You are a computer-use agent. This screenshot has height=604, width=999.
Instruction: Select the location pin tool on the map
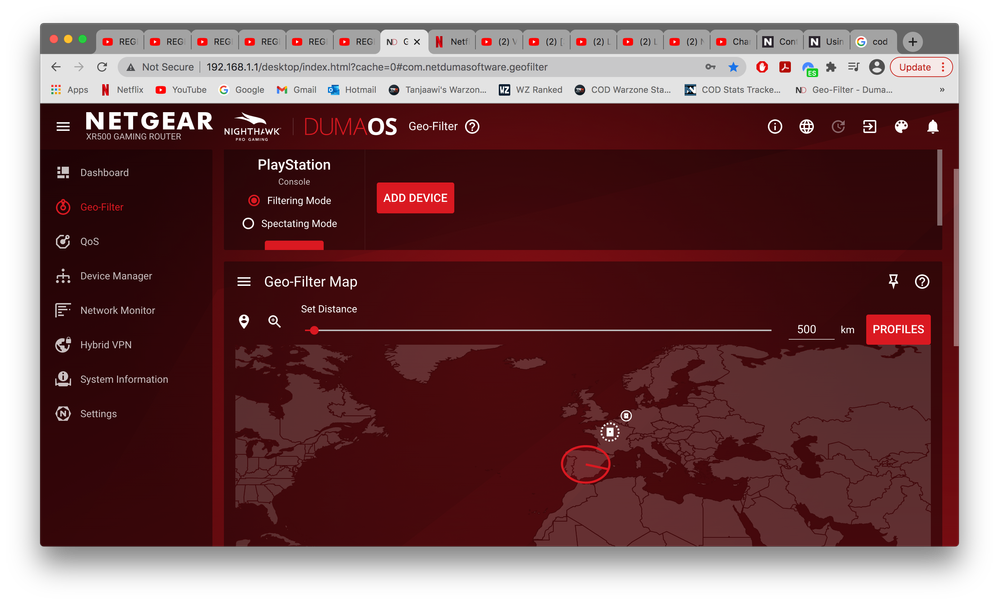click(x=243, y=321)
